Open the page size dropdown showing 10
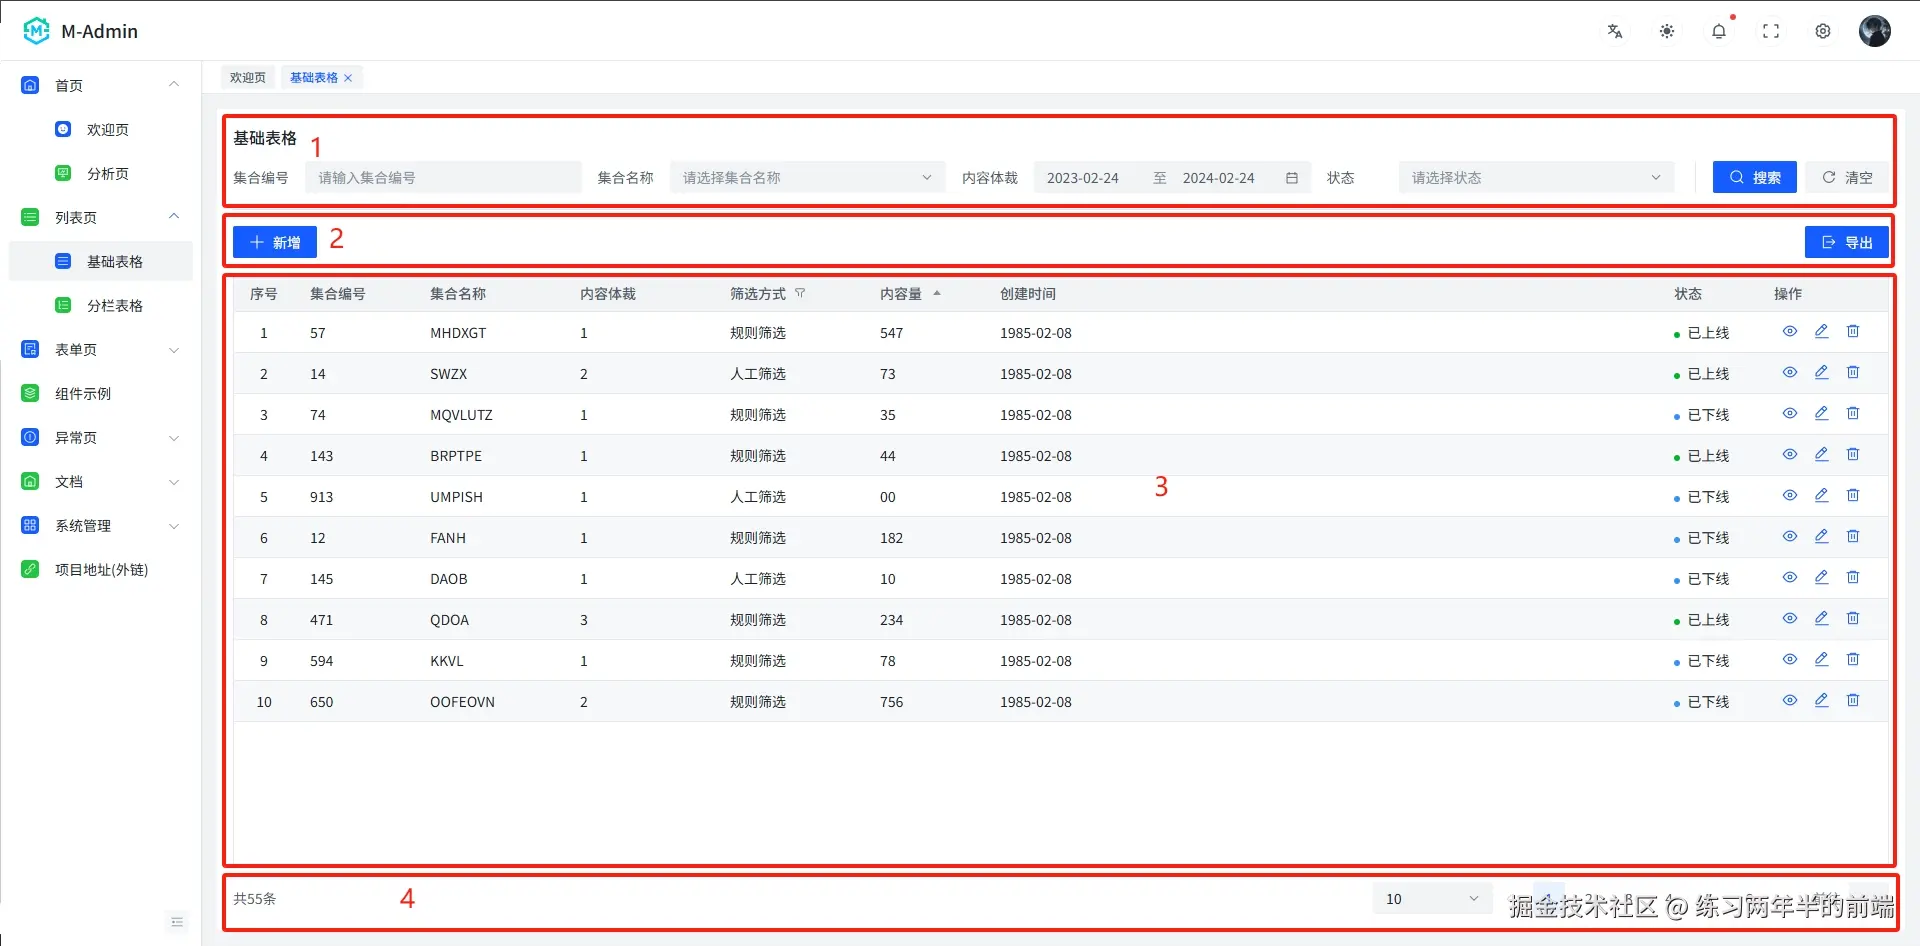 point(1432,899)
